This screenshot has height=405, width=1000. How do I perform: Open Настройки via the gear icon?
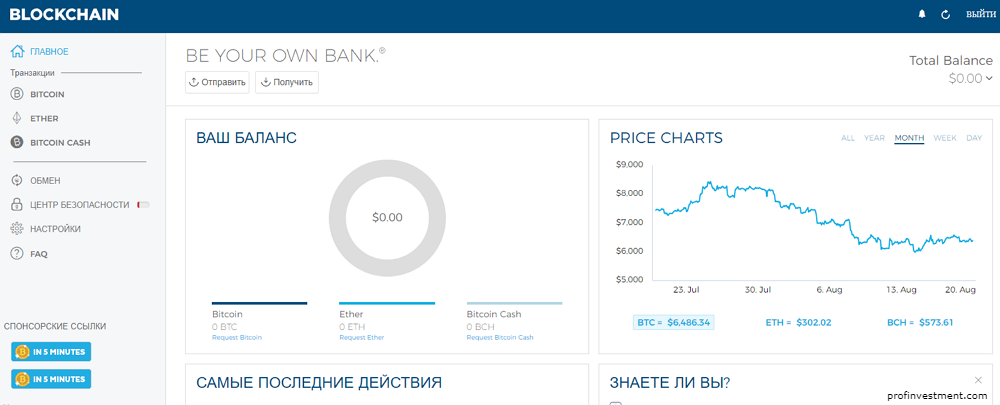(16, 229)
